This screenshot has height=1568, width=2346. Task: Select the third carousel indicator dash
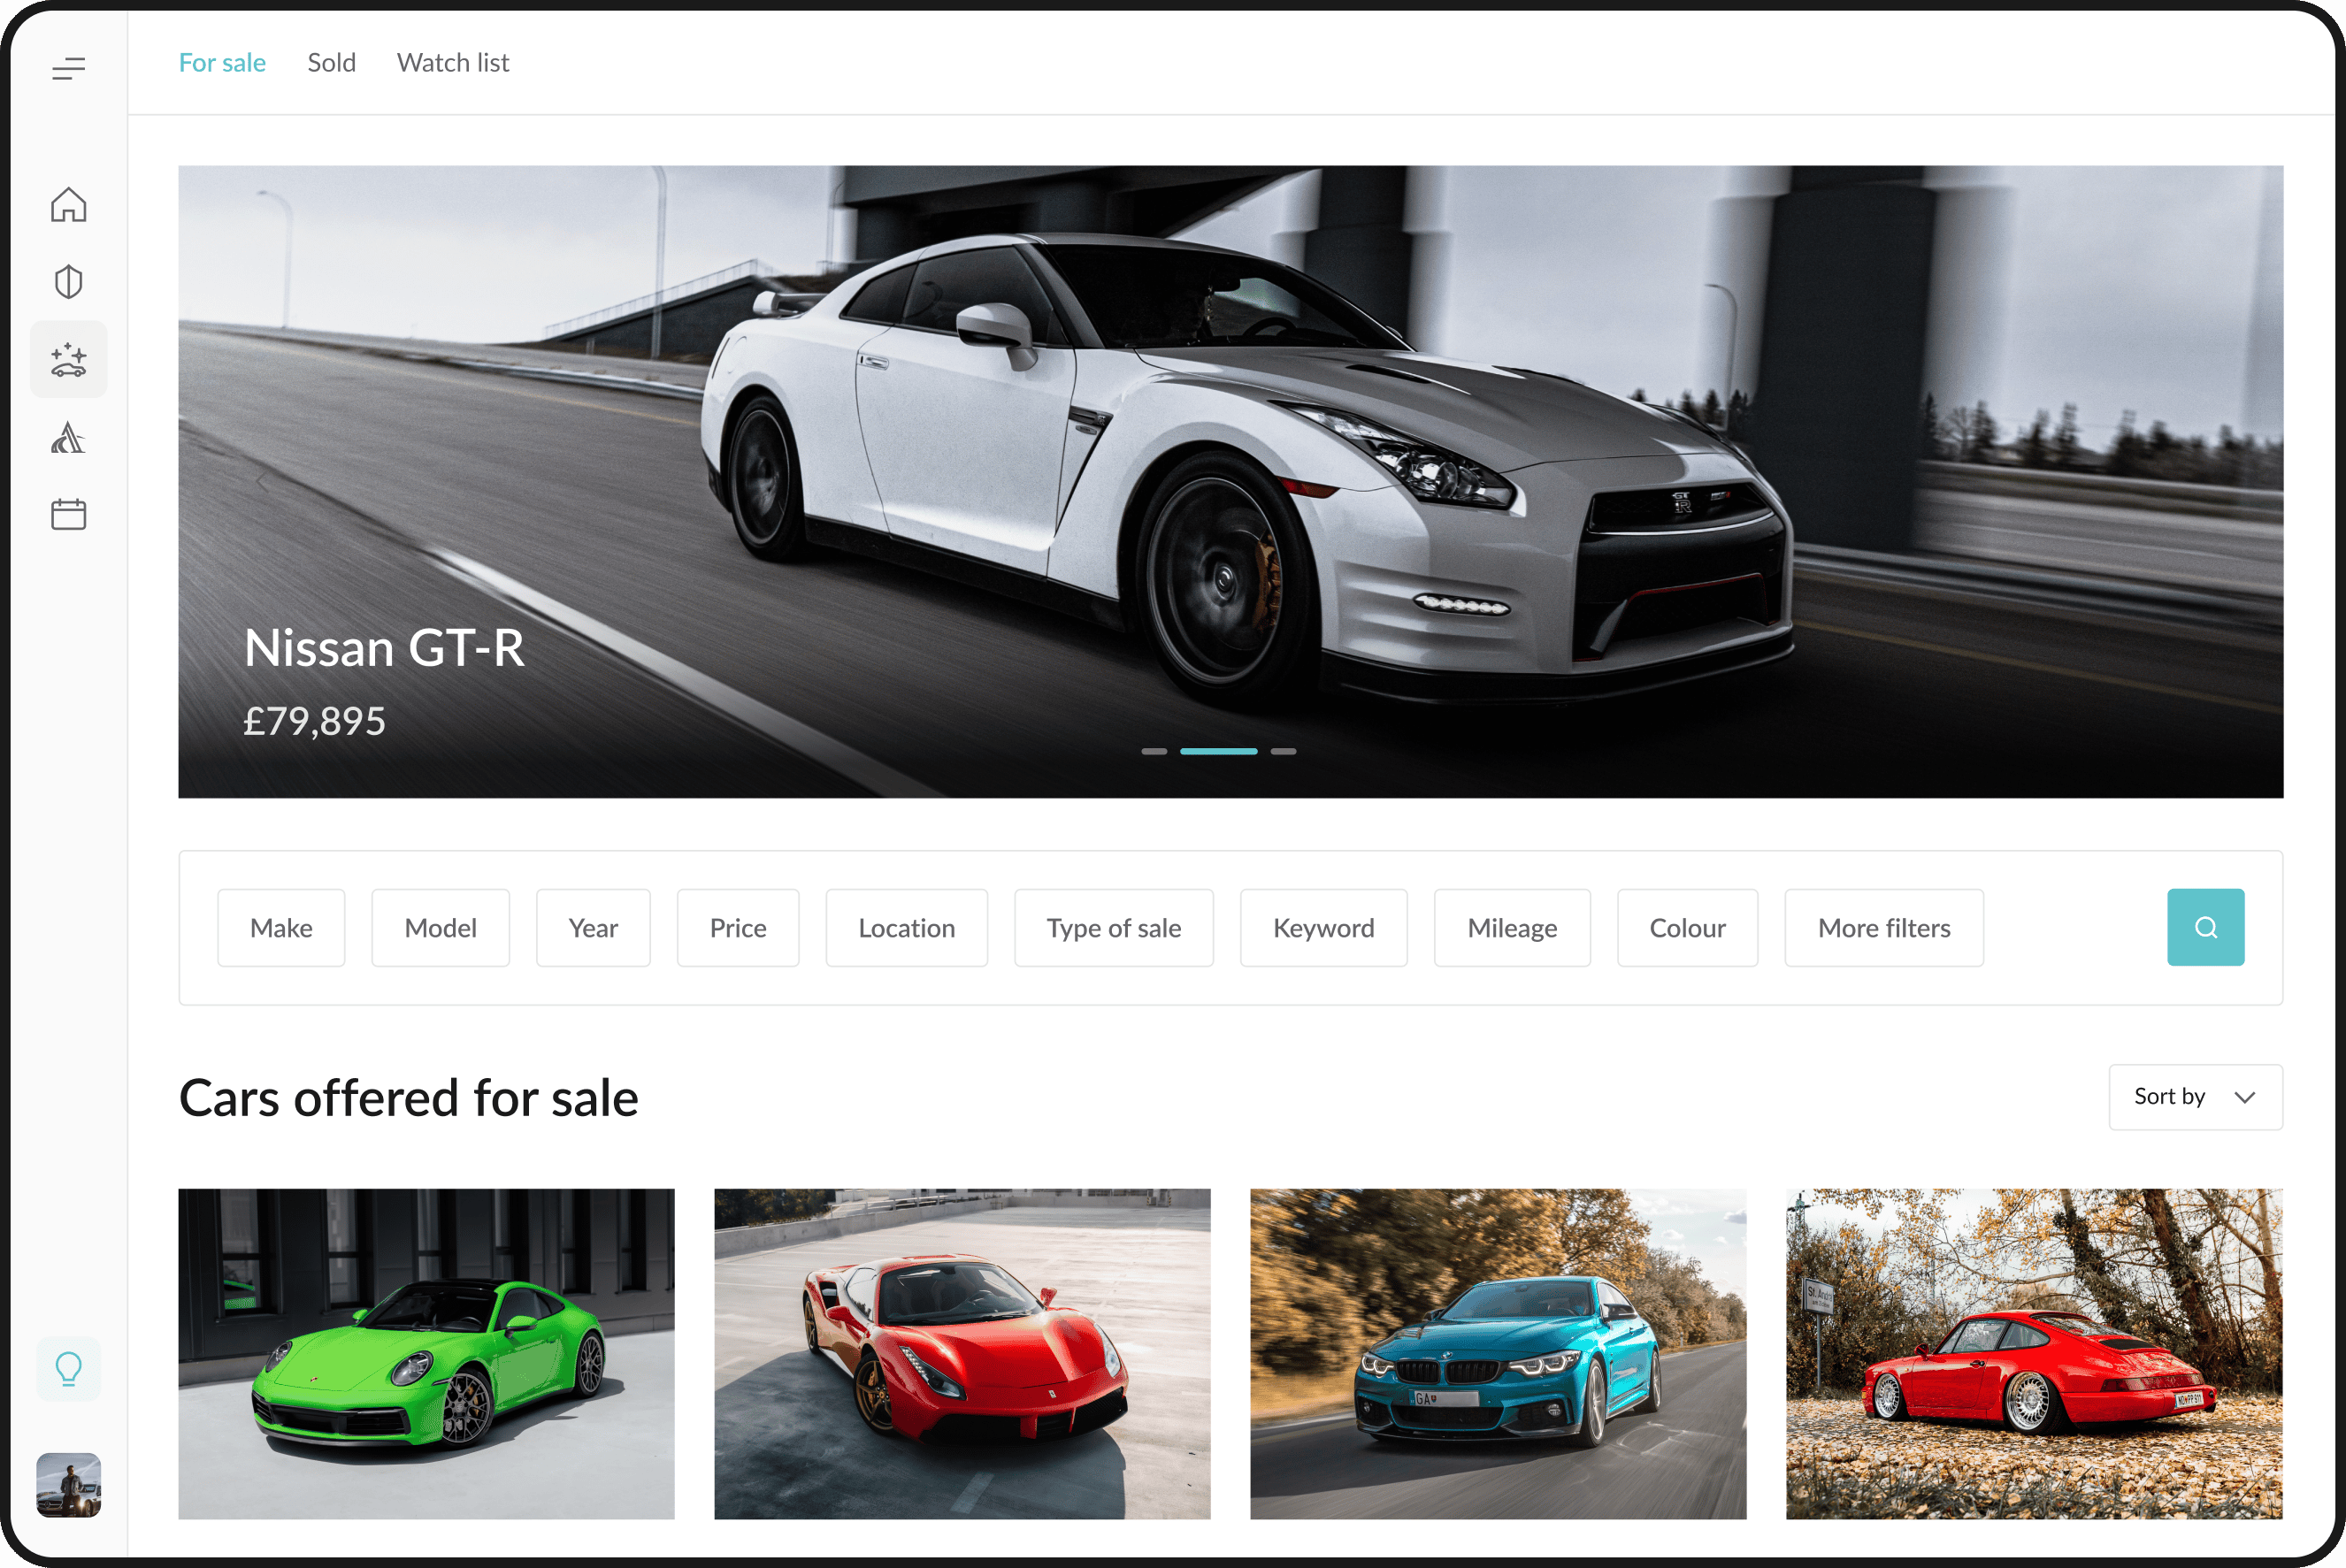pos(1283,751)
